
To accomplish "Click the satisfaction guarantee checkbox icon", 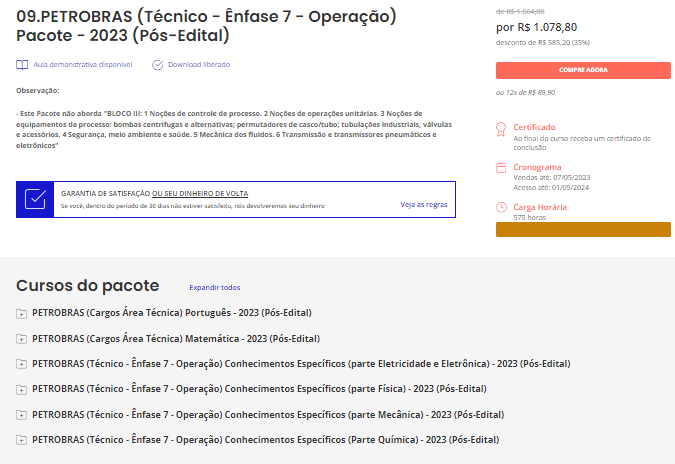I will pos(35,199).
